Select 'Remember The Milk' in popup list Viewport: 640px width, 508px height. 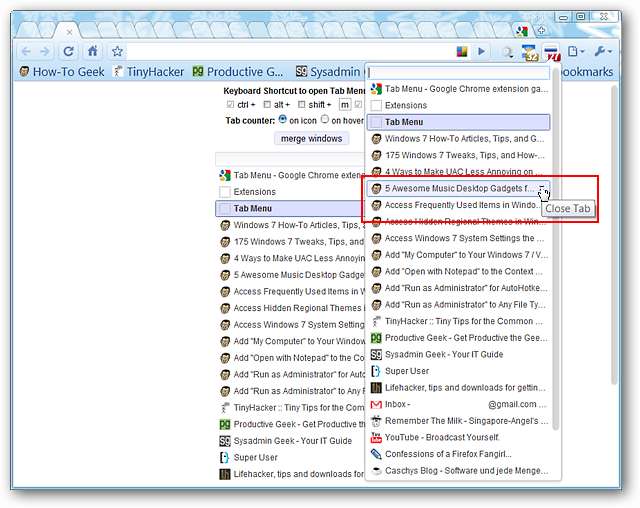[460, 421]
